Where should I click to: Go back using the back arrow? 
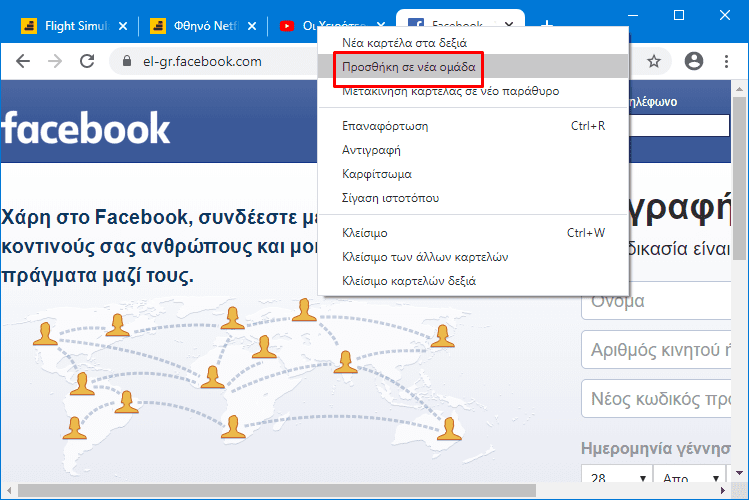(22, 61)
